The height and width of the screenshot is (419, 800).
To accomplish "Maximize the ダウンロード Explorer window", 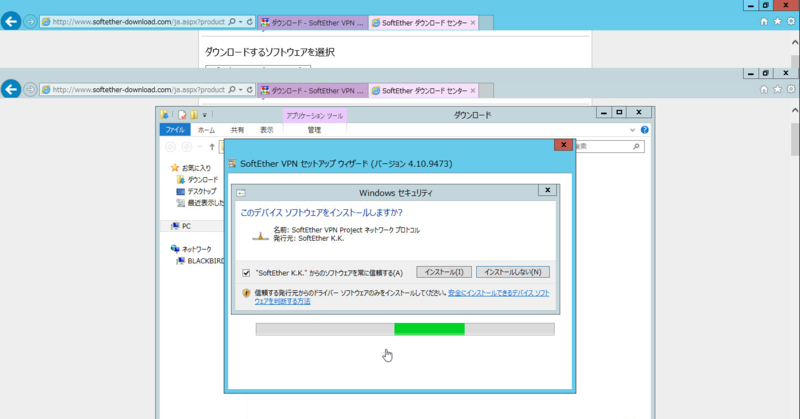I will pyautogui.click(x=619, y=112).
